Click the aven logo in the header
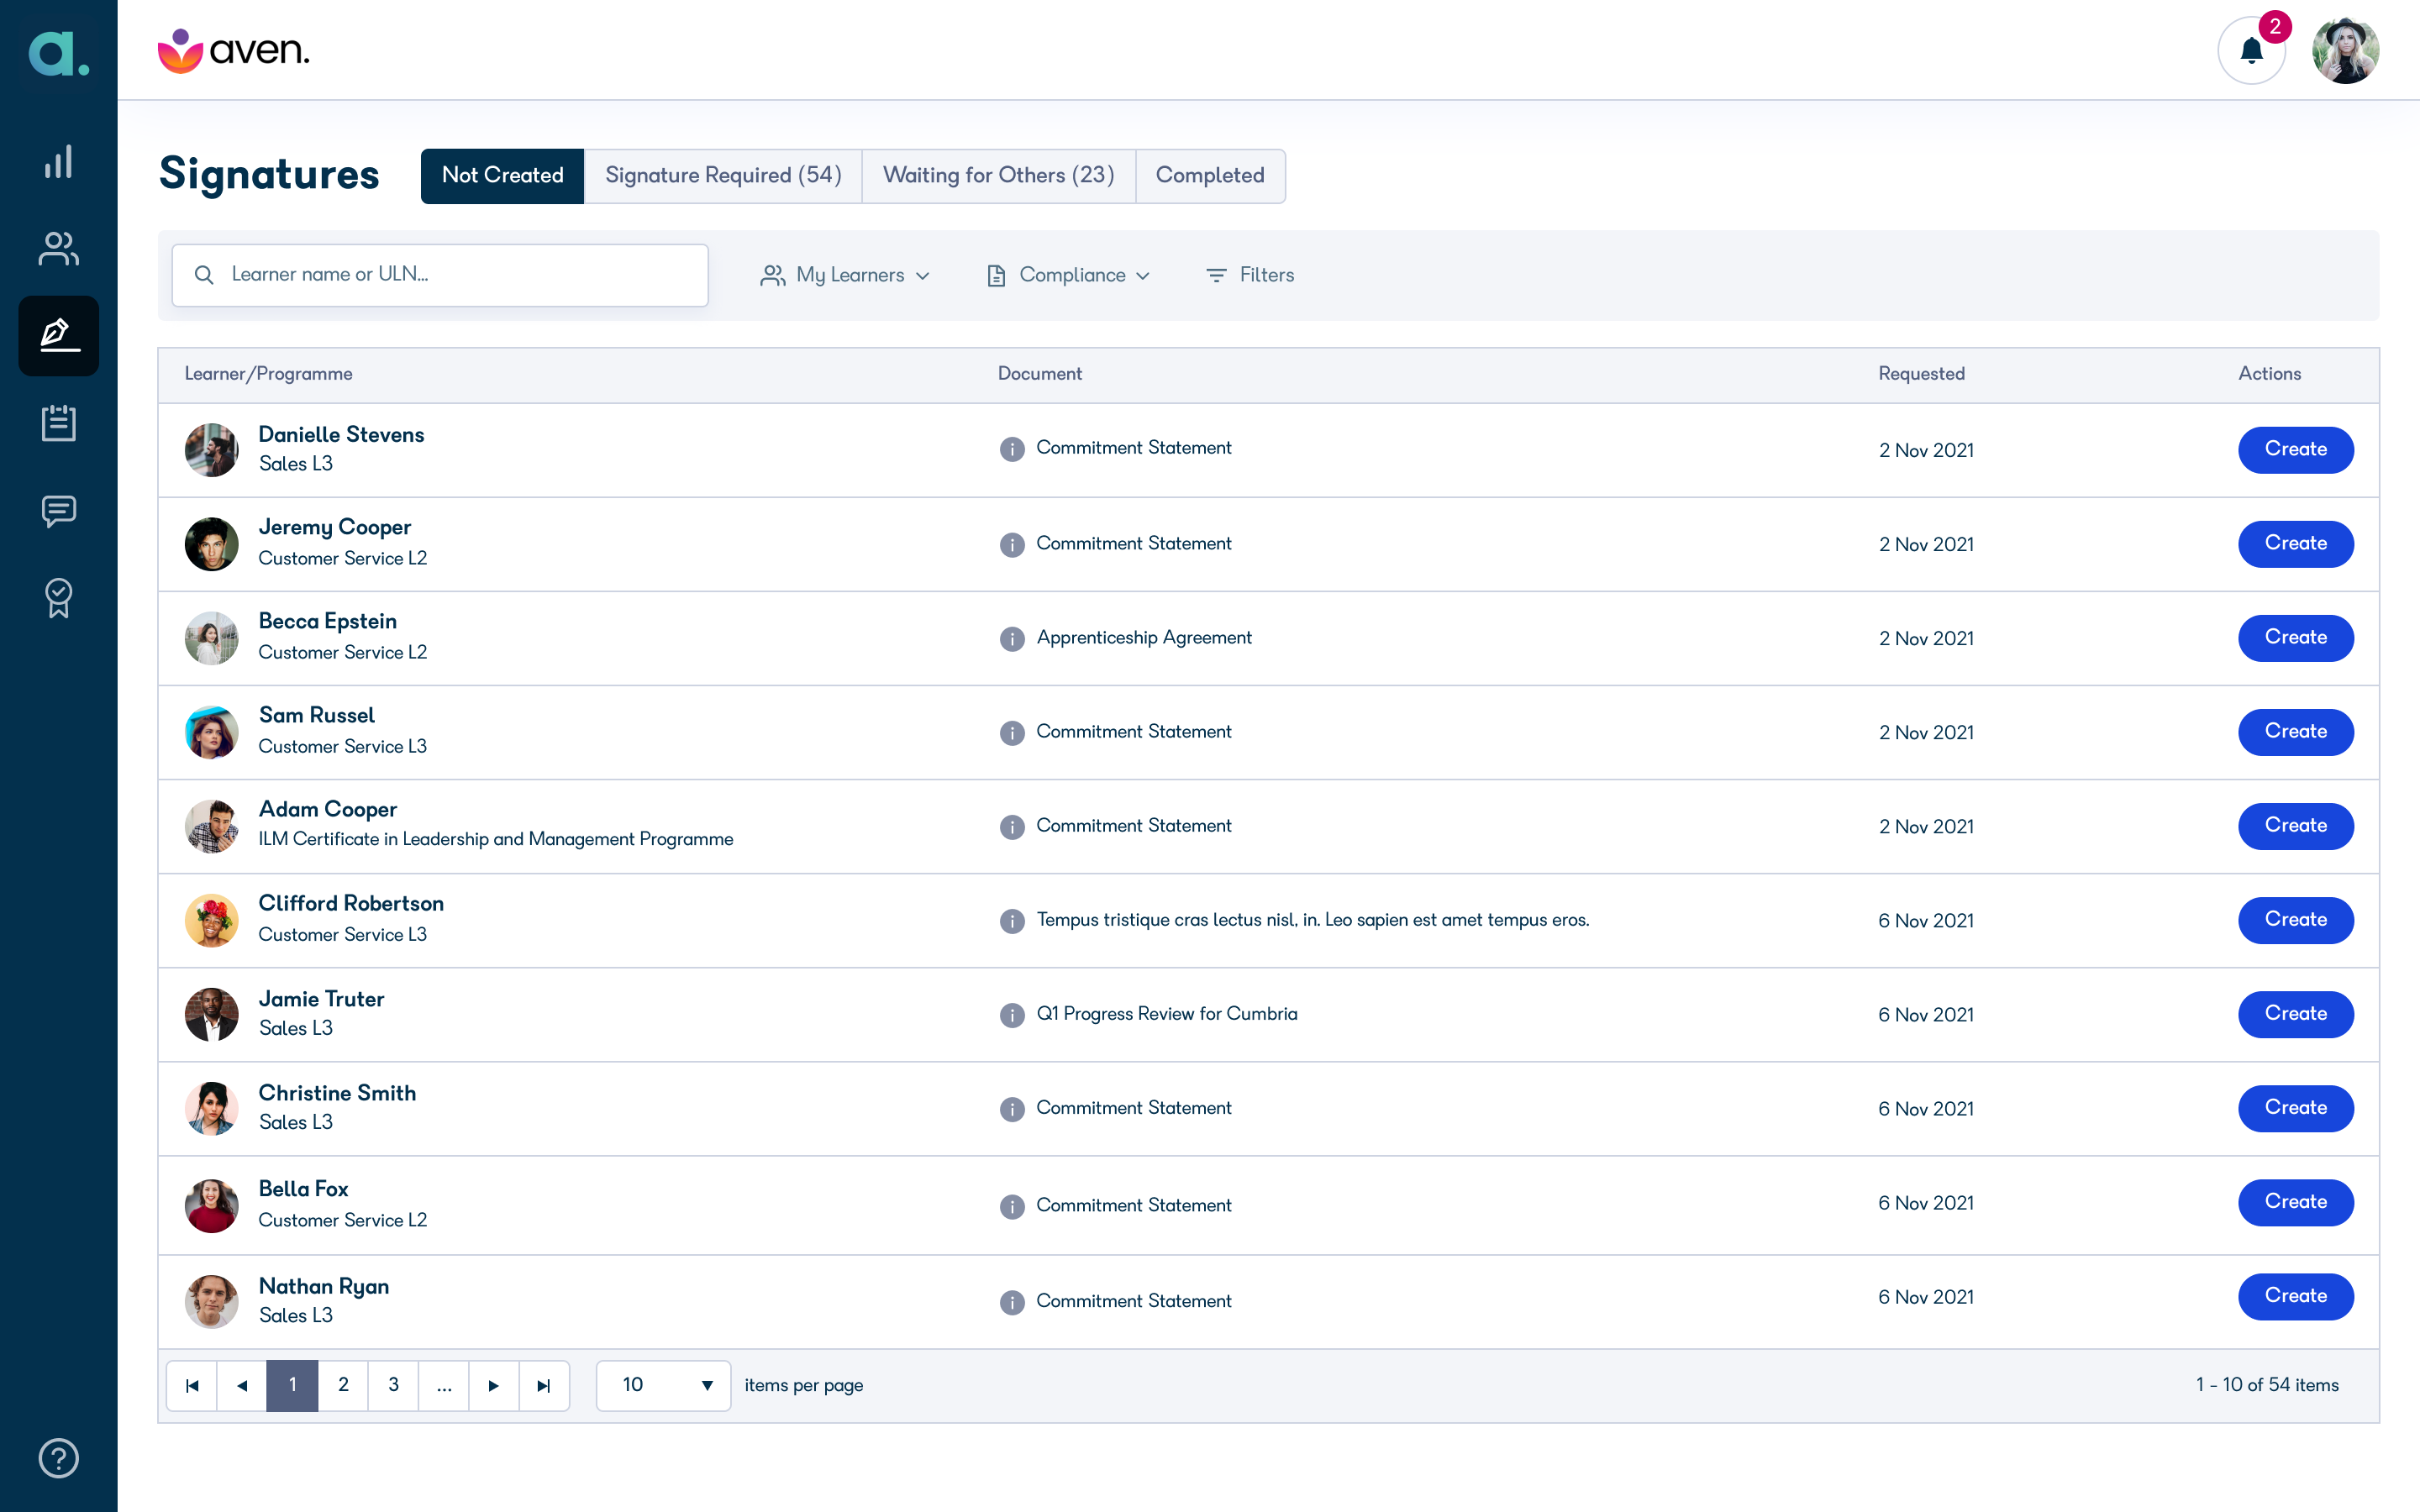The height and width of the screenshot is (1512, 2420). click(234, 50)
